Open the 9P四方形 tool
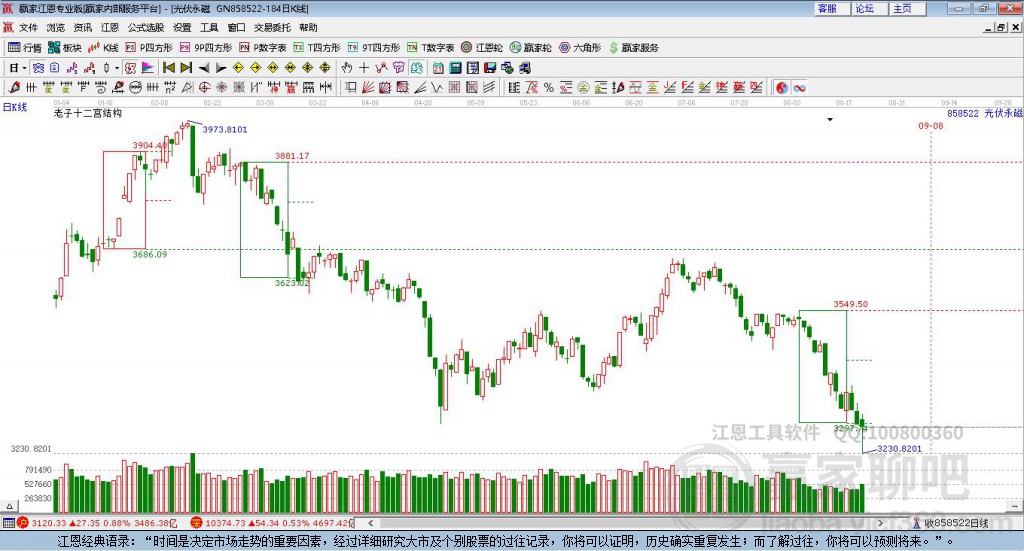This screenshot has width=1024, height=551. click(205, 48)
